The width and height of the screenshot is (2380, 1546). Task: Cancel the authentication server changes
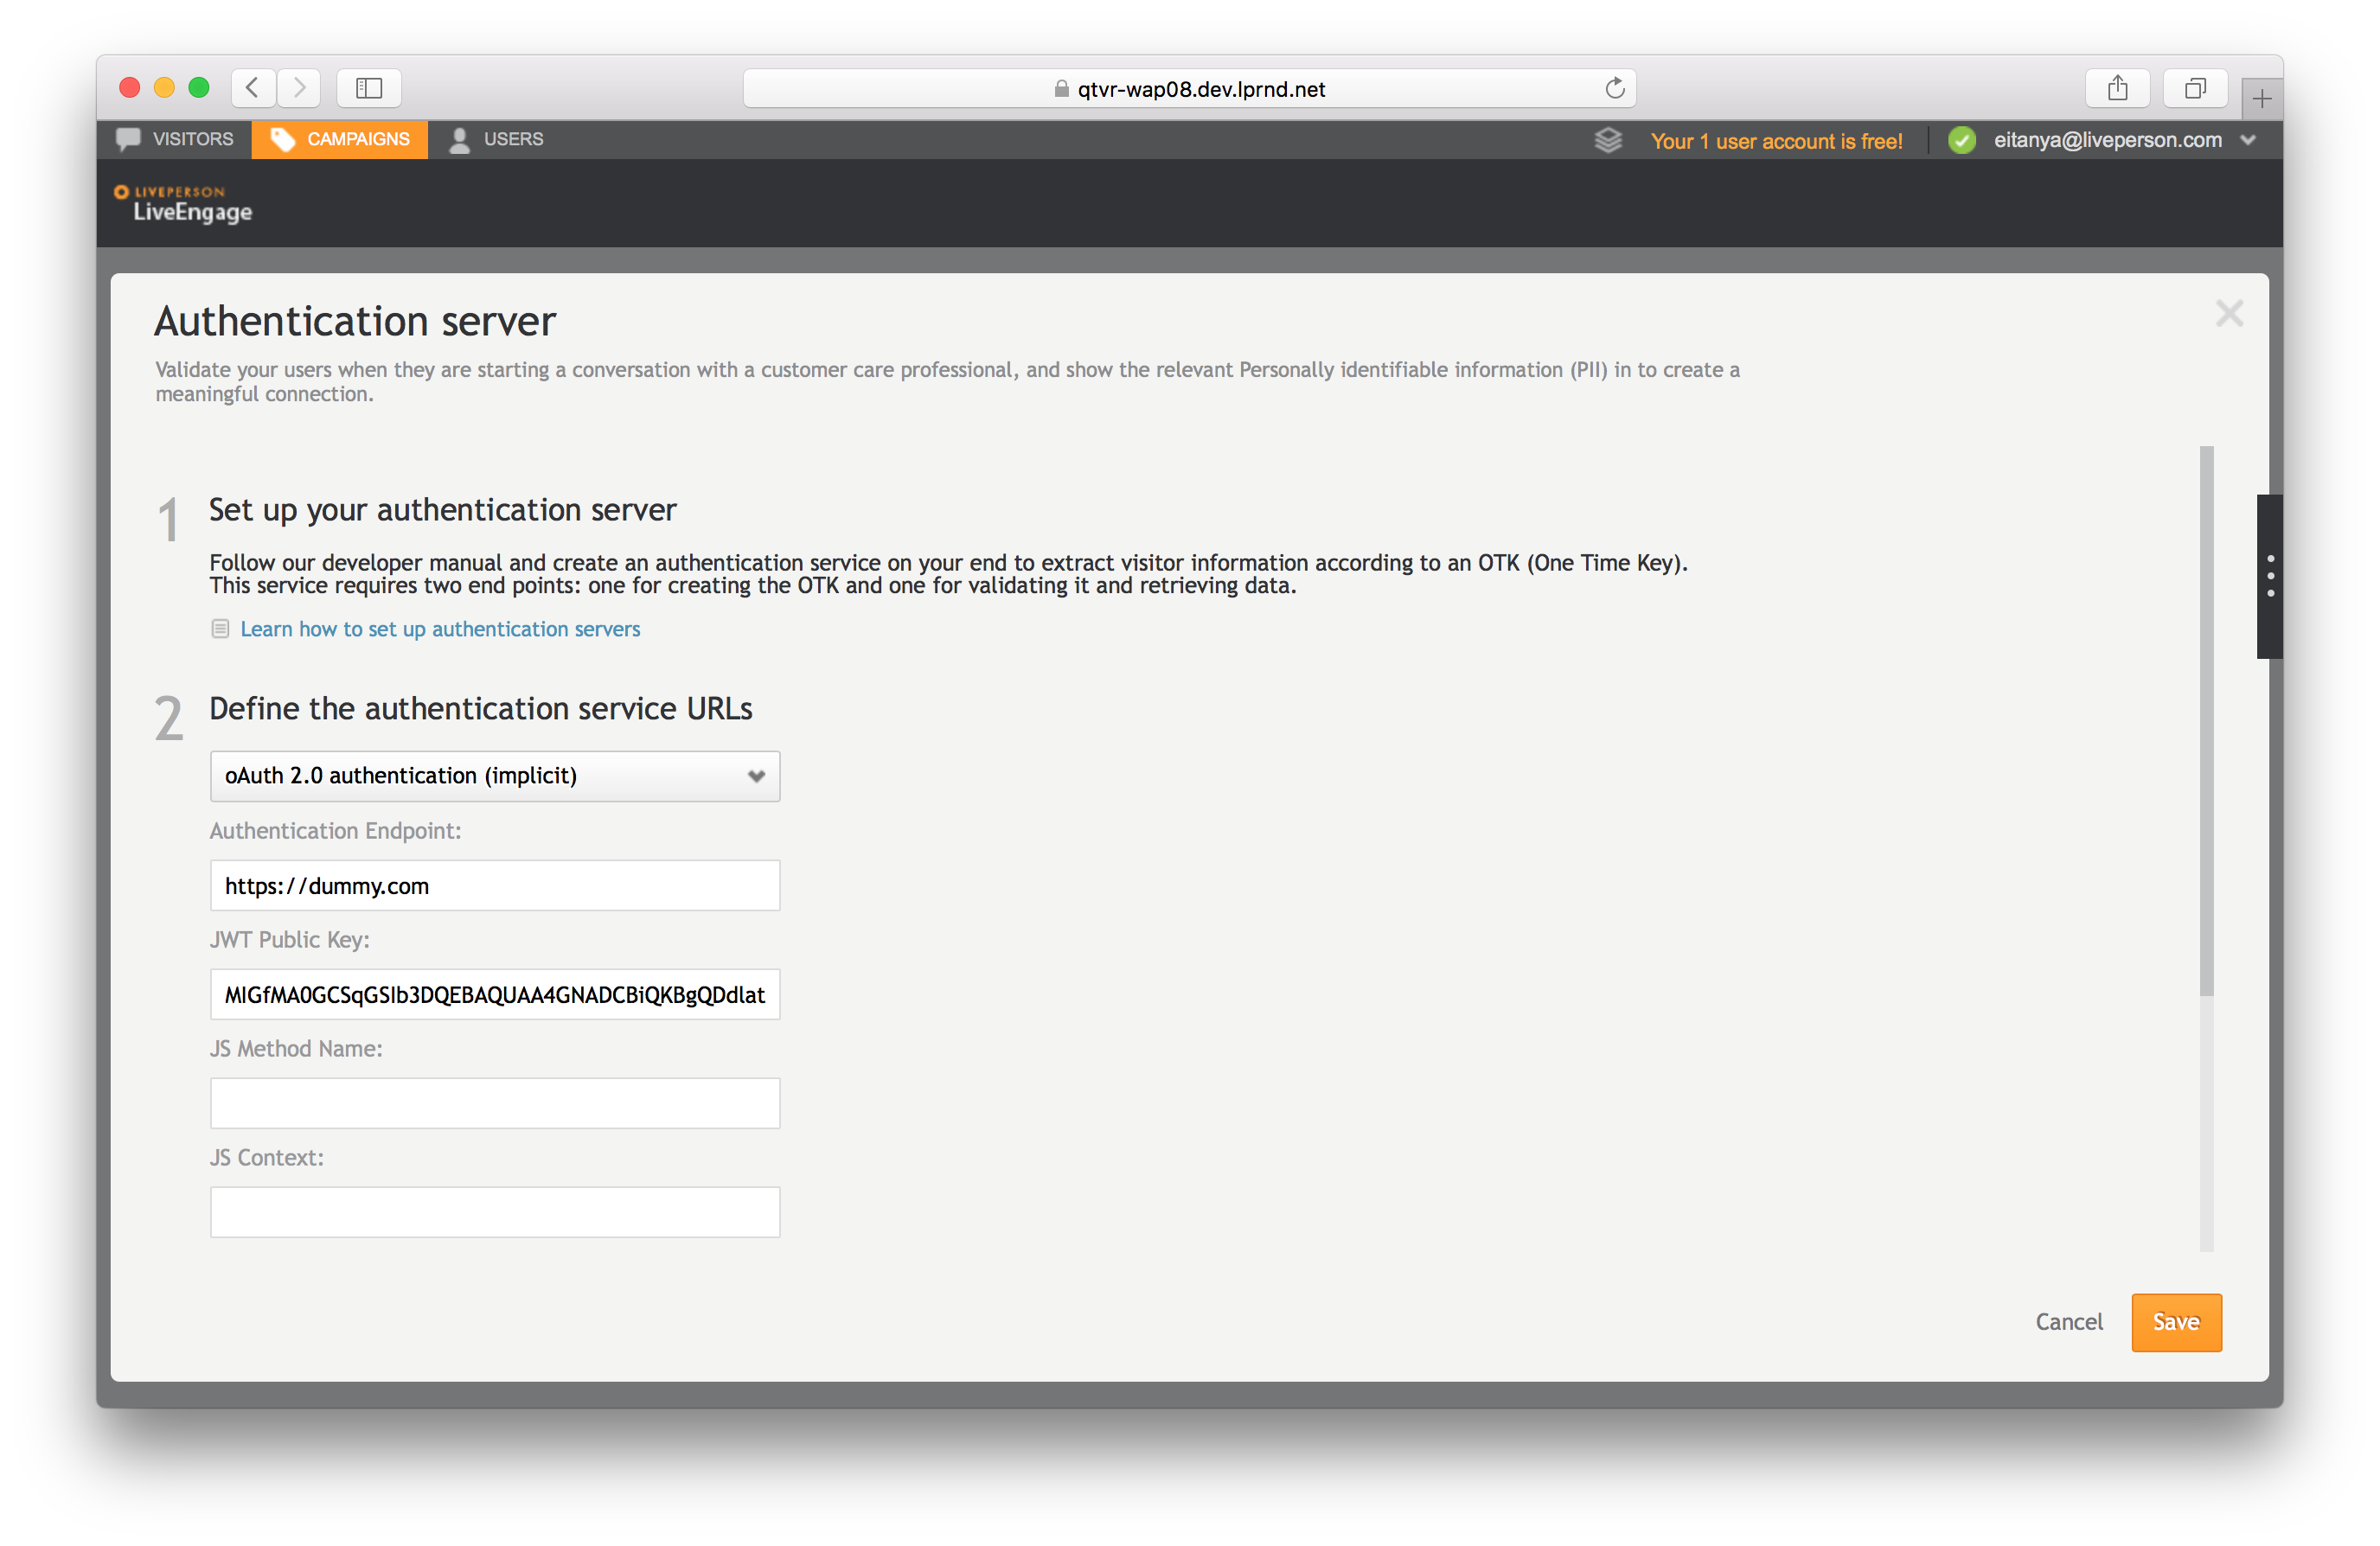[x=2069, y=1322]
